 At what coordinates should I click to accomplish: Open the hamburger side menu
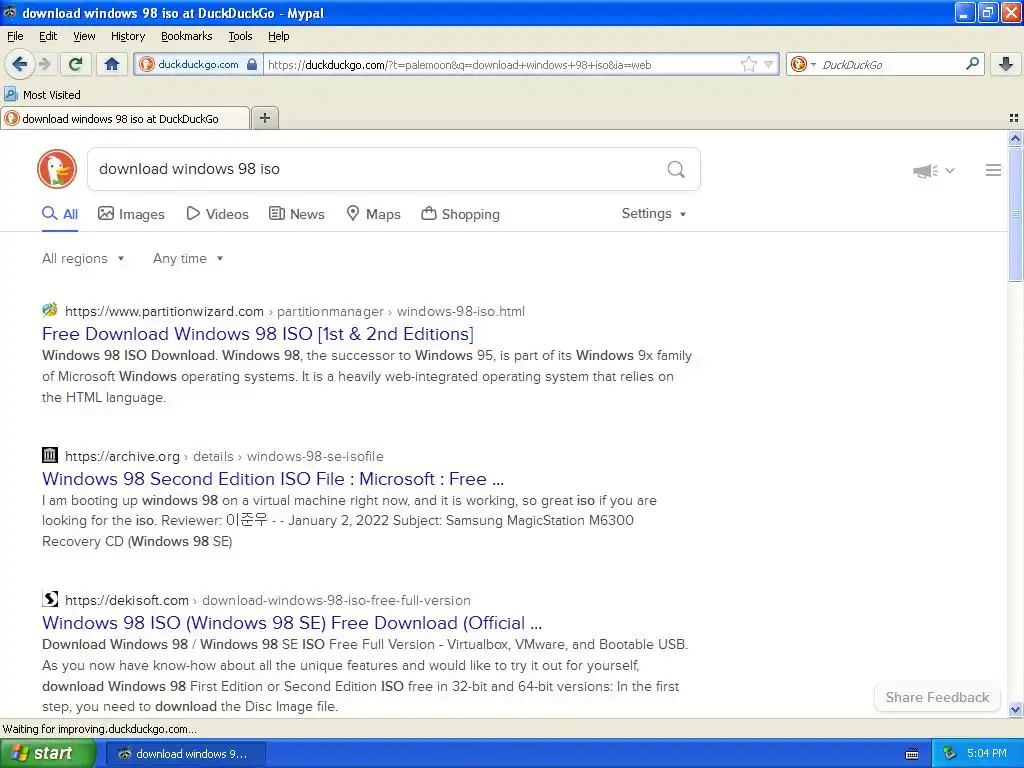coord(993,170)
